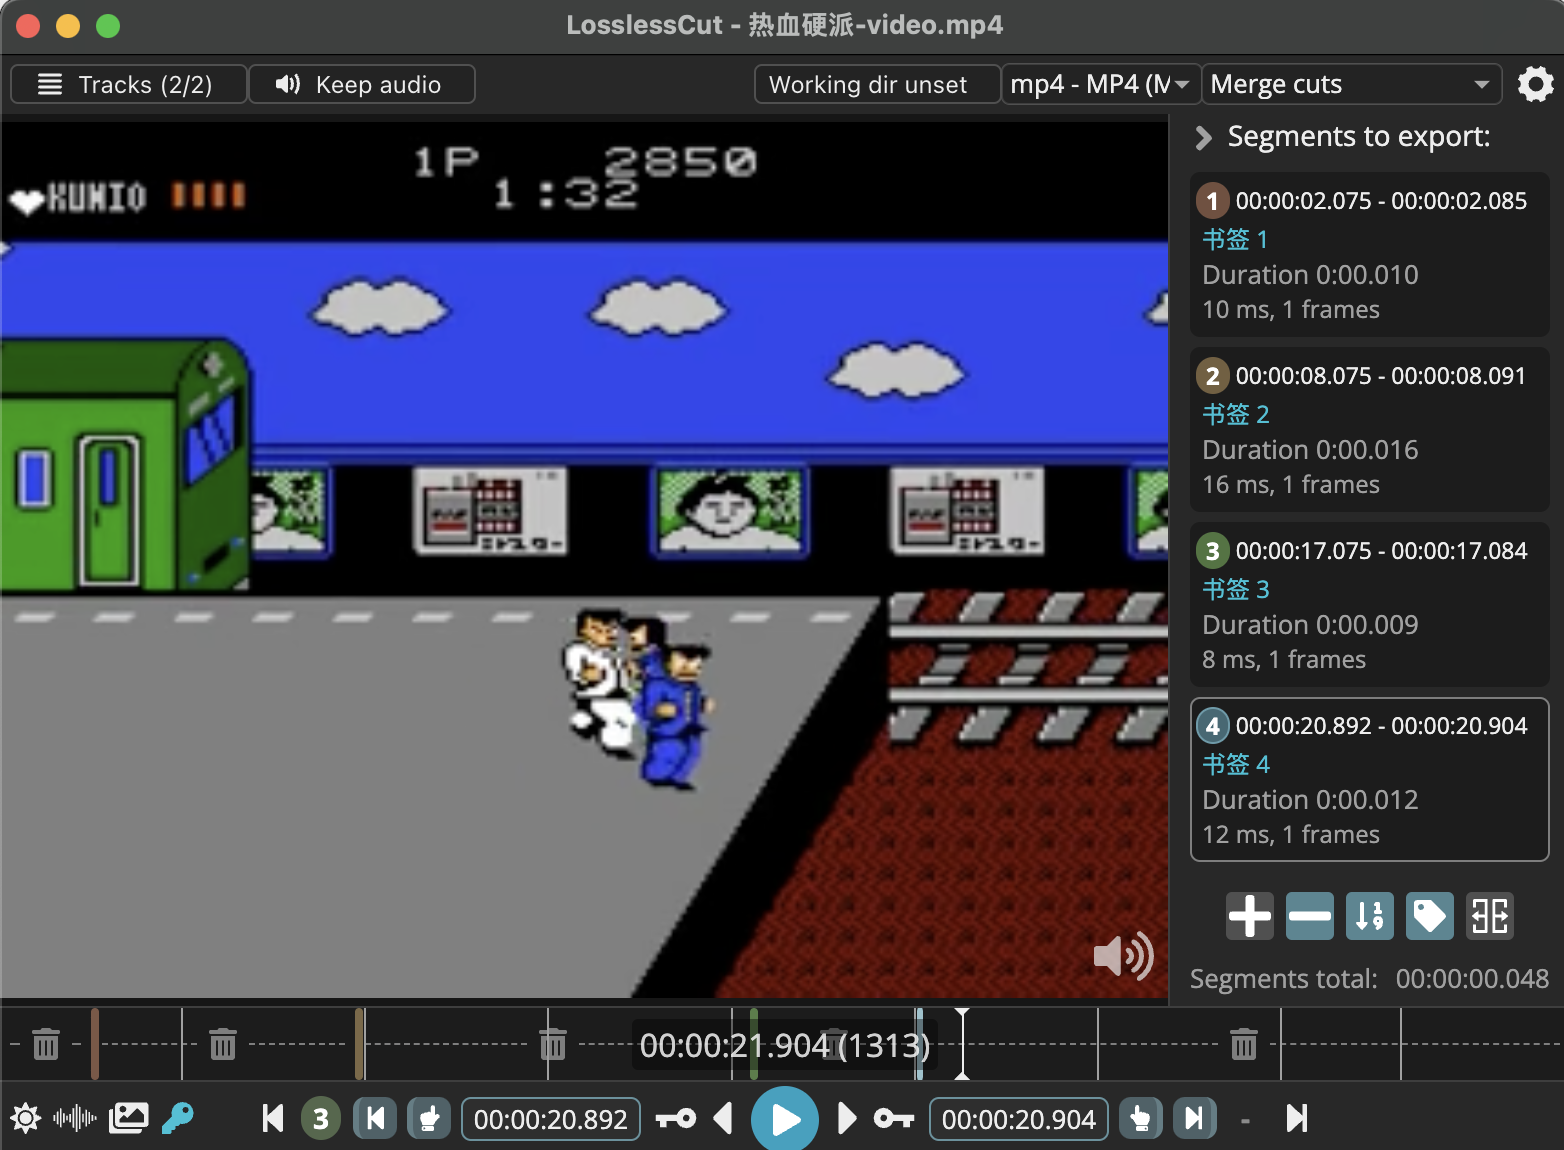1564x1150 pixels.
Task: Open LosslessCut settings via the gear icon
Action: pos(1535,84)
